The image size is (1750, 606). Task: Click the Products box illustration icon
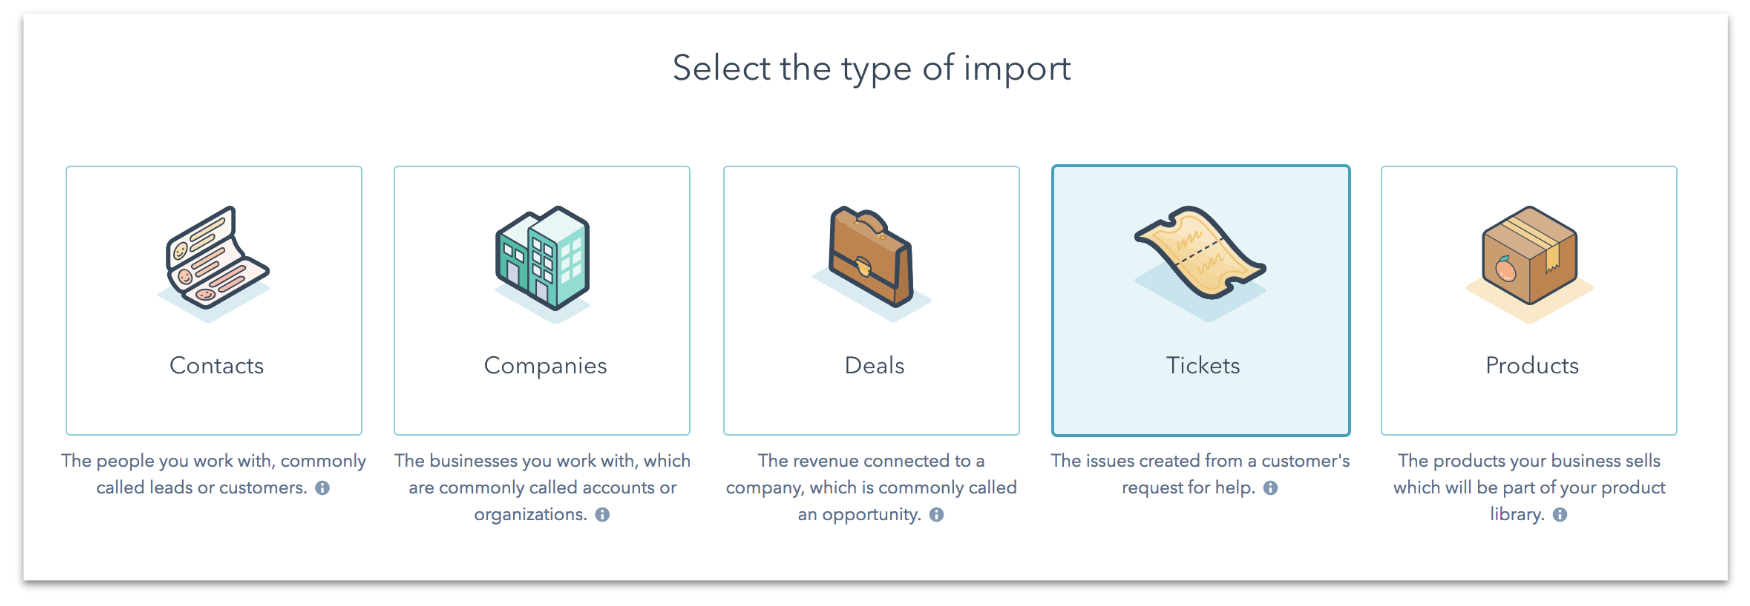[1529, 264]
